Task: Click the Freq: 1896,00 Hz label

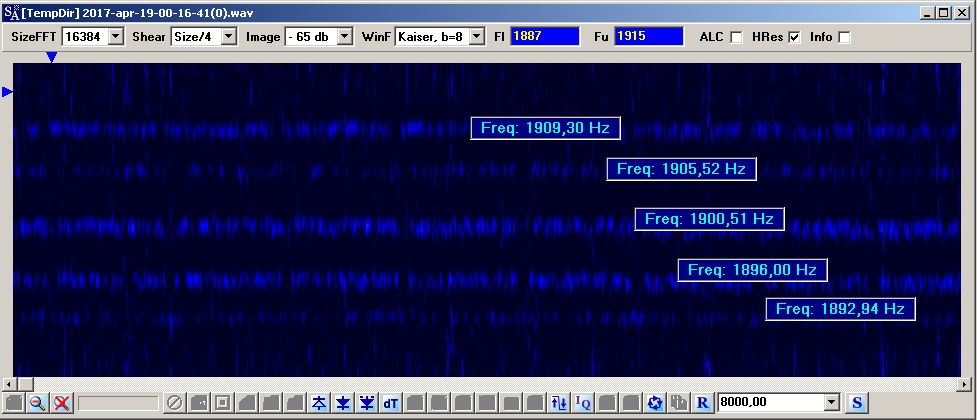Action: [752, 270]
